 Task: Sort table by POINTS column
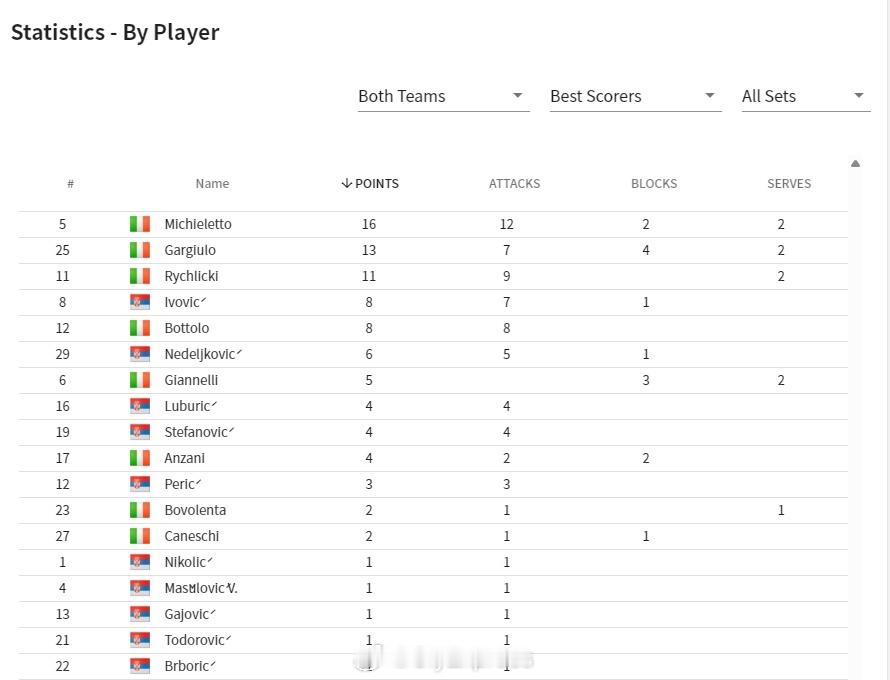click(x=370, y=184)
